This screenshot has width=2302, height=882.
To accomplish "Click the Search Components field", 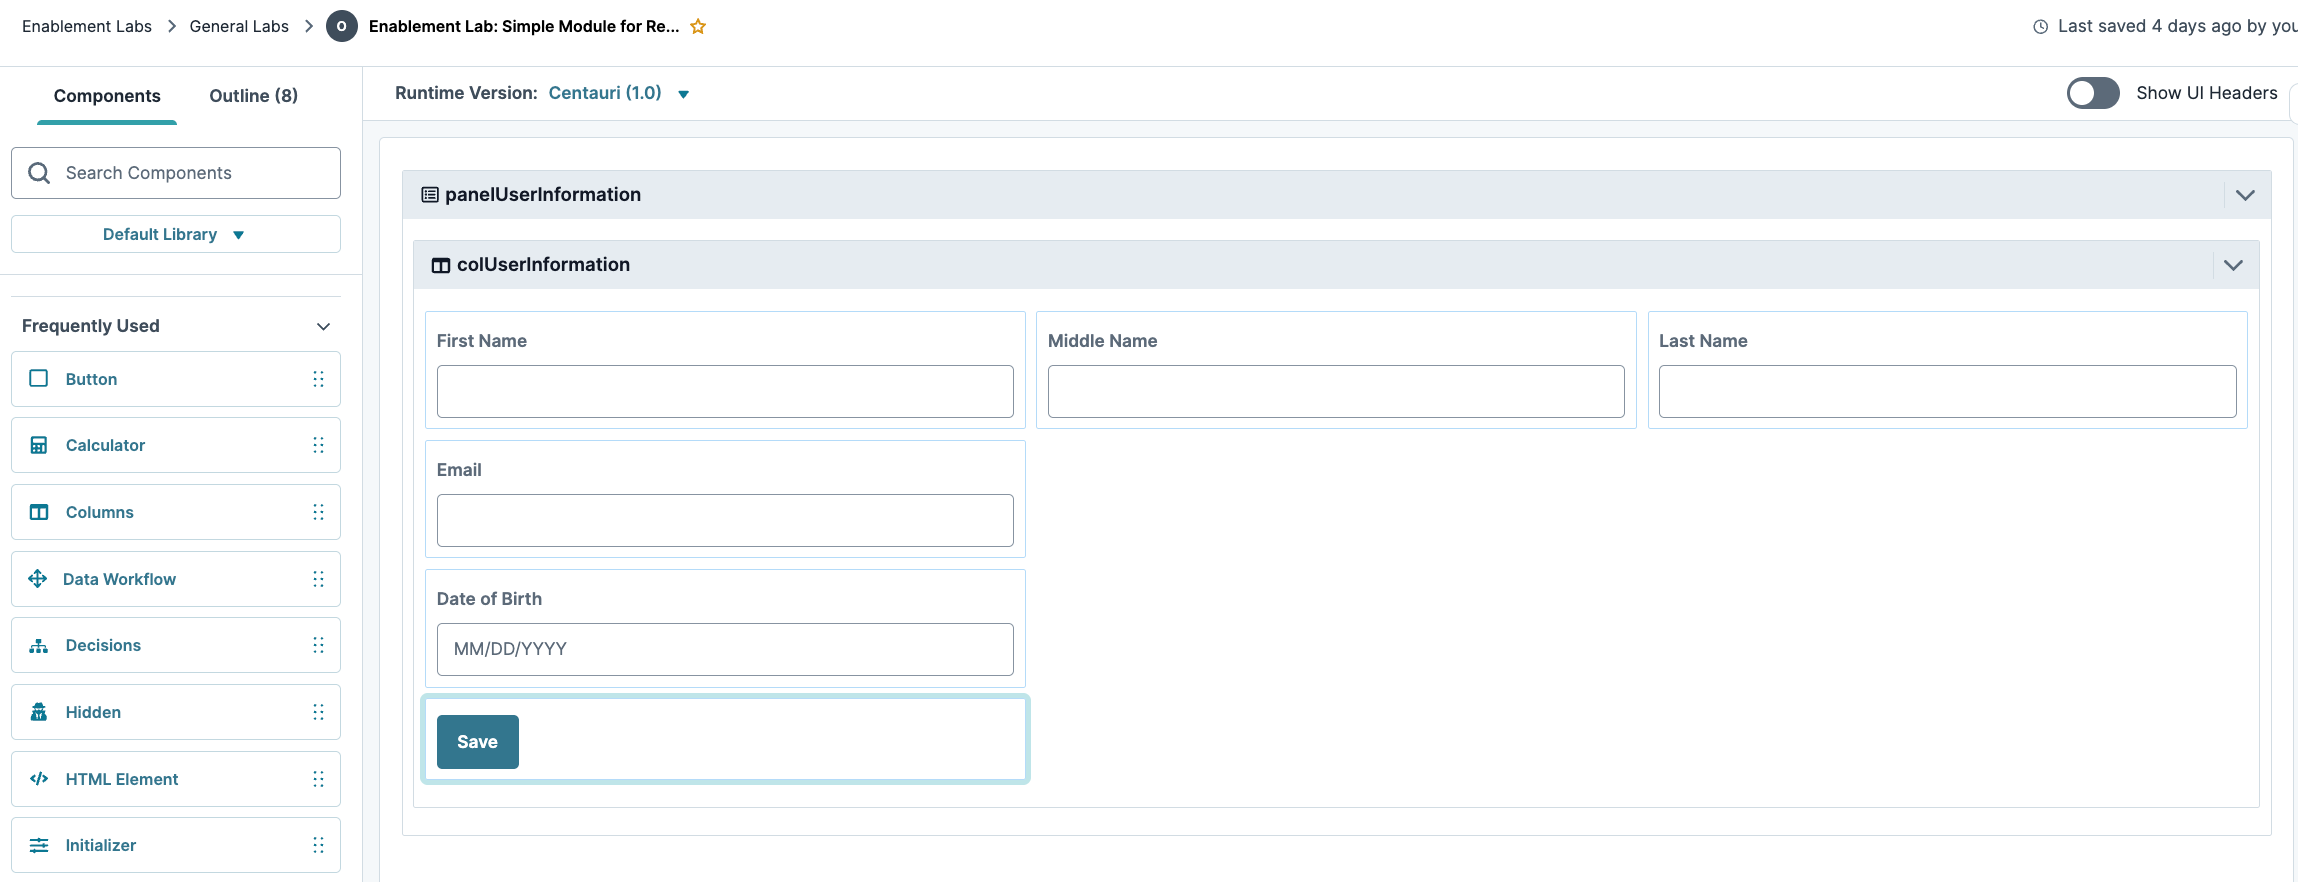I will (176, 173).
